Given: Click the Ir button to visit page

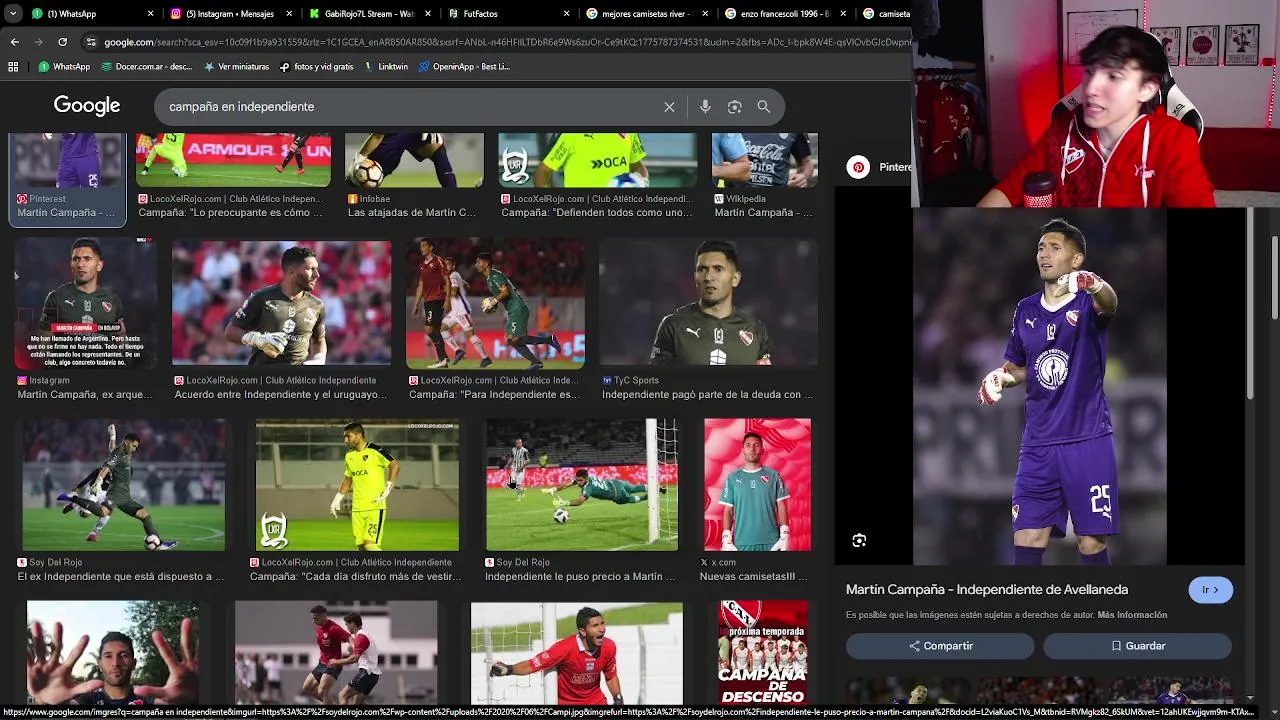Looking at the screenshot, I should click(x=1210, y=590).
